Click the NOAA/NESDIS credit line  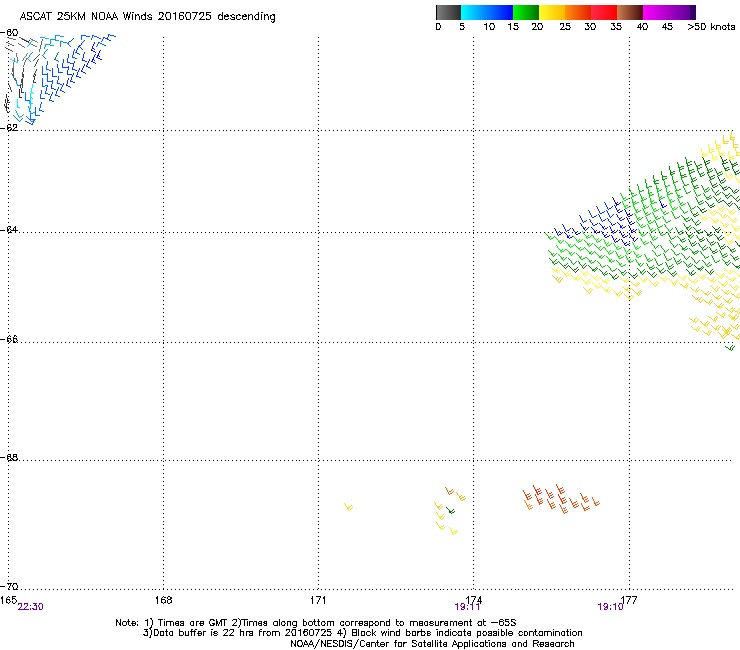point(432,644)
